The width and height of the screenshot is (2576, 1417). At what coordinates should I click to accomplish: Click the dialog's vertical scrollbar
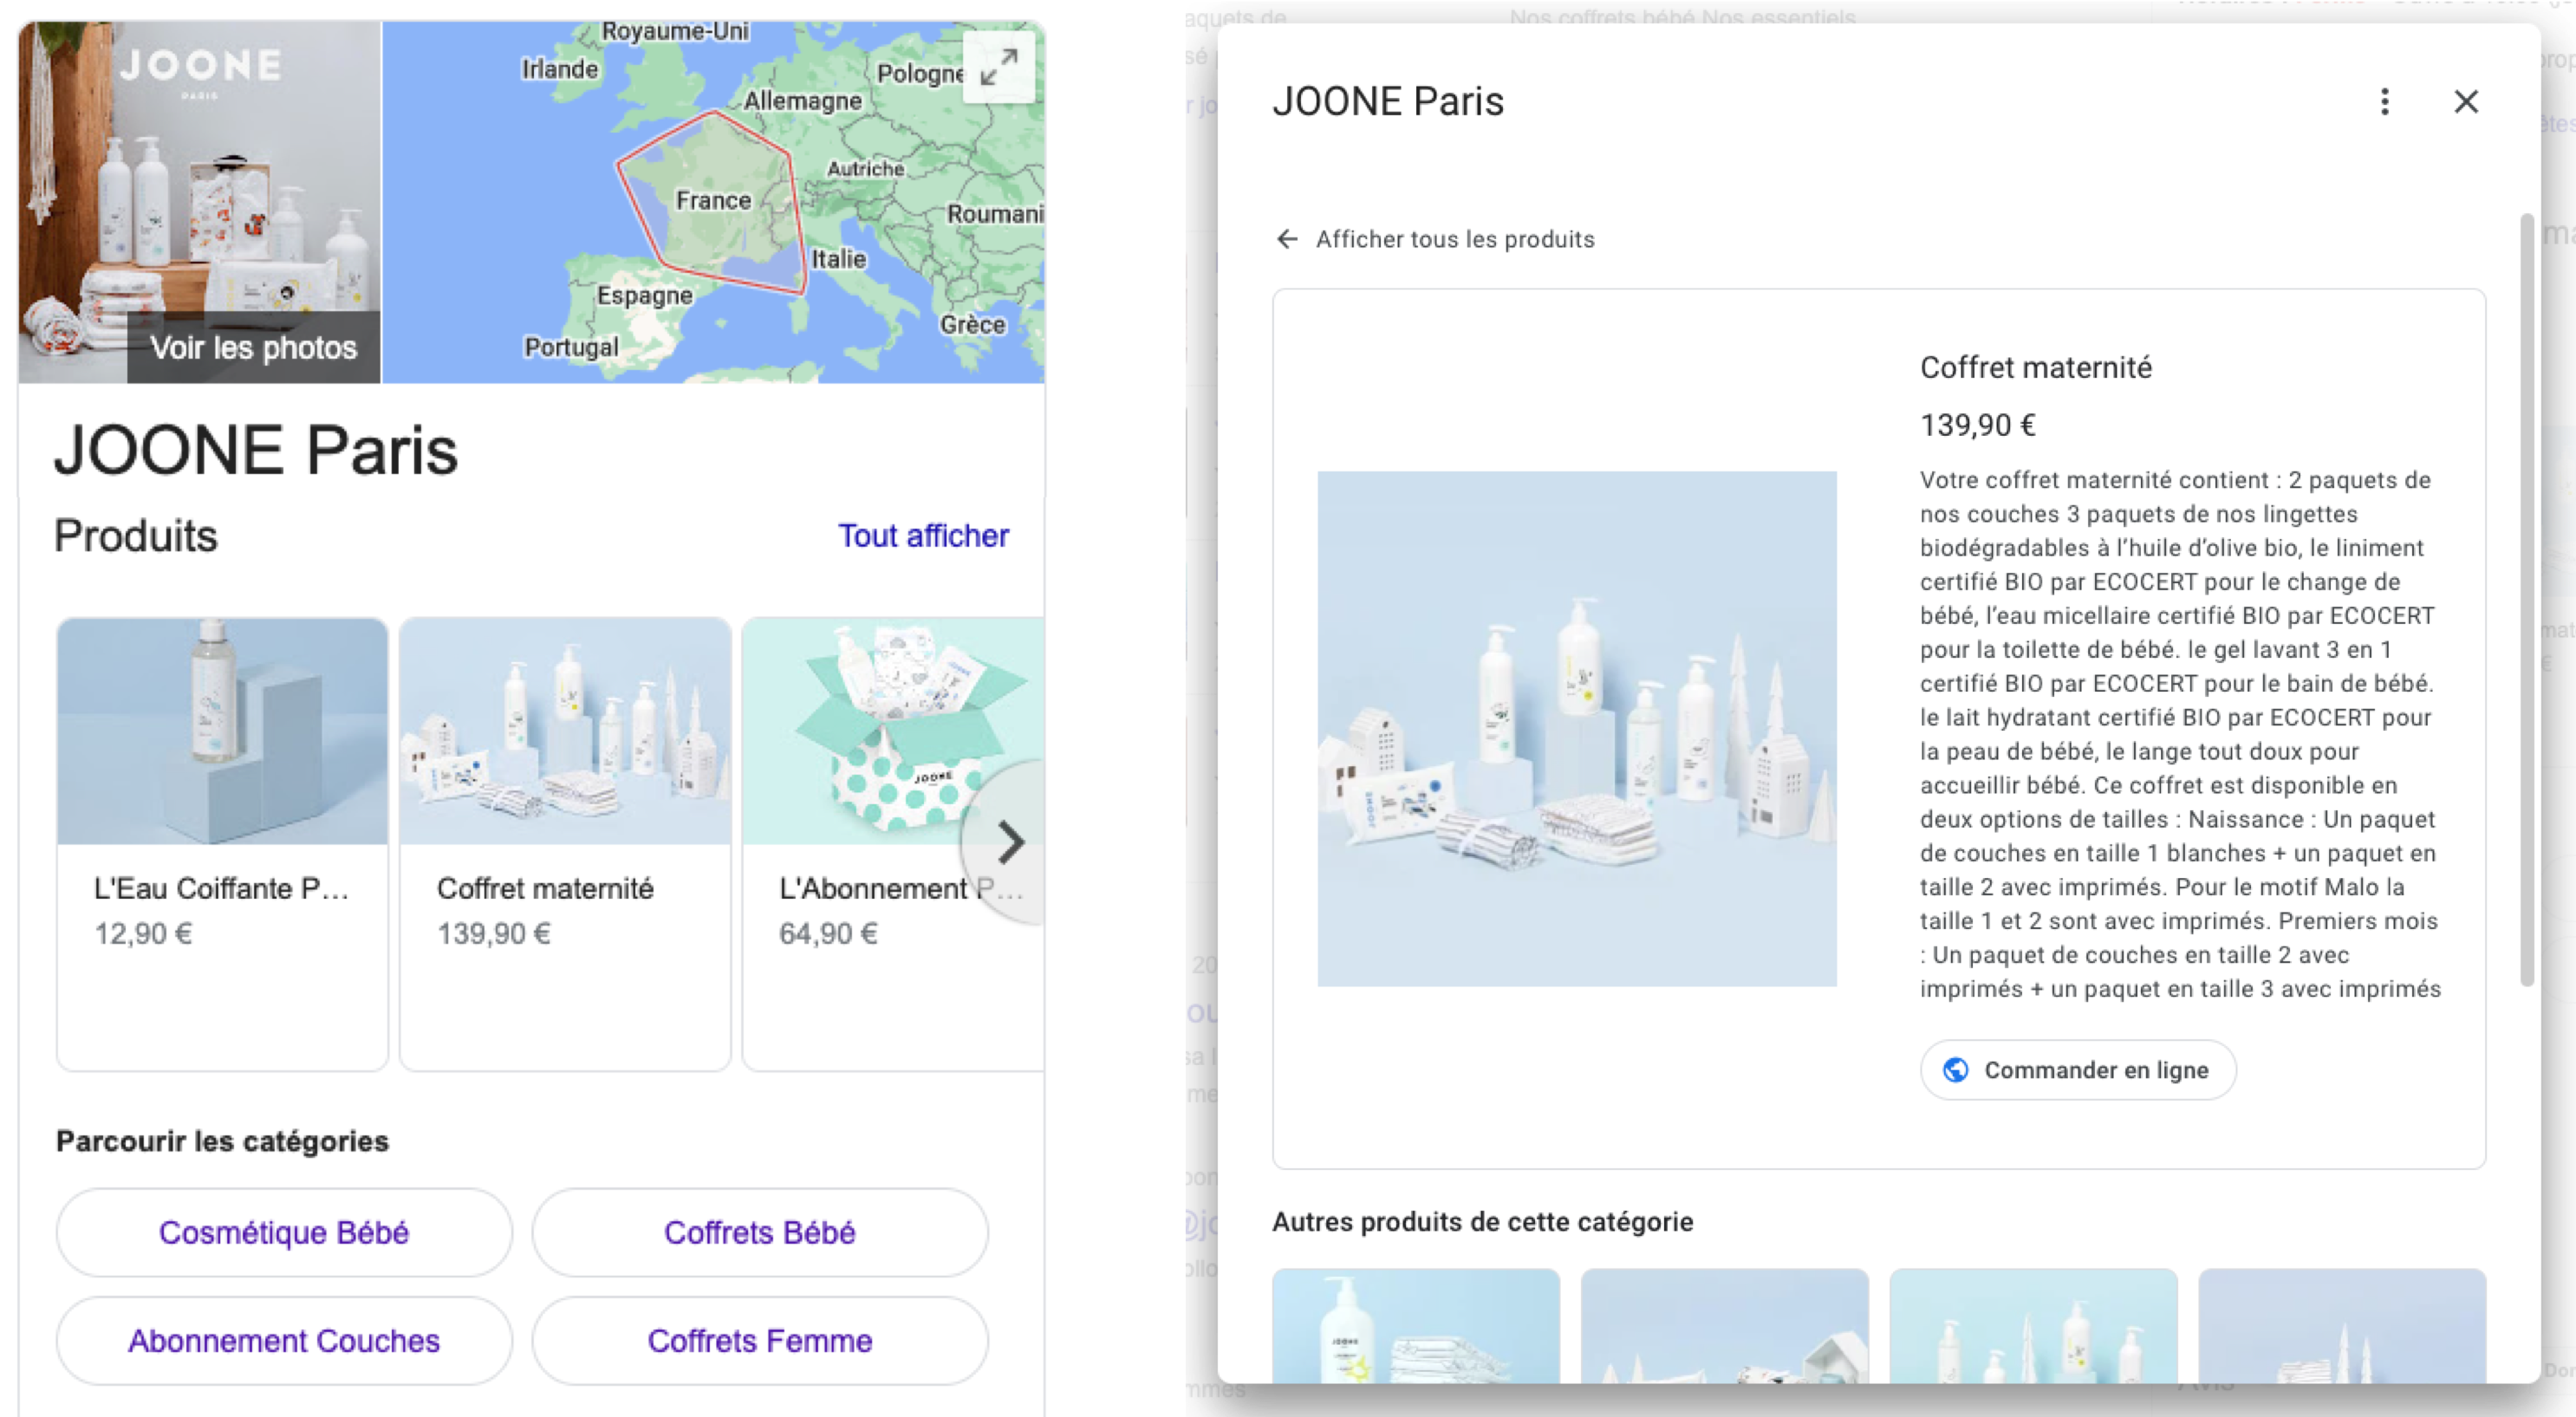point(2526,600)
